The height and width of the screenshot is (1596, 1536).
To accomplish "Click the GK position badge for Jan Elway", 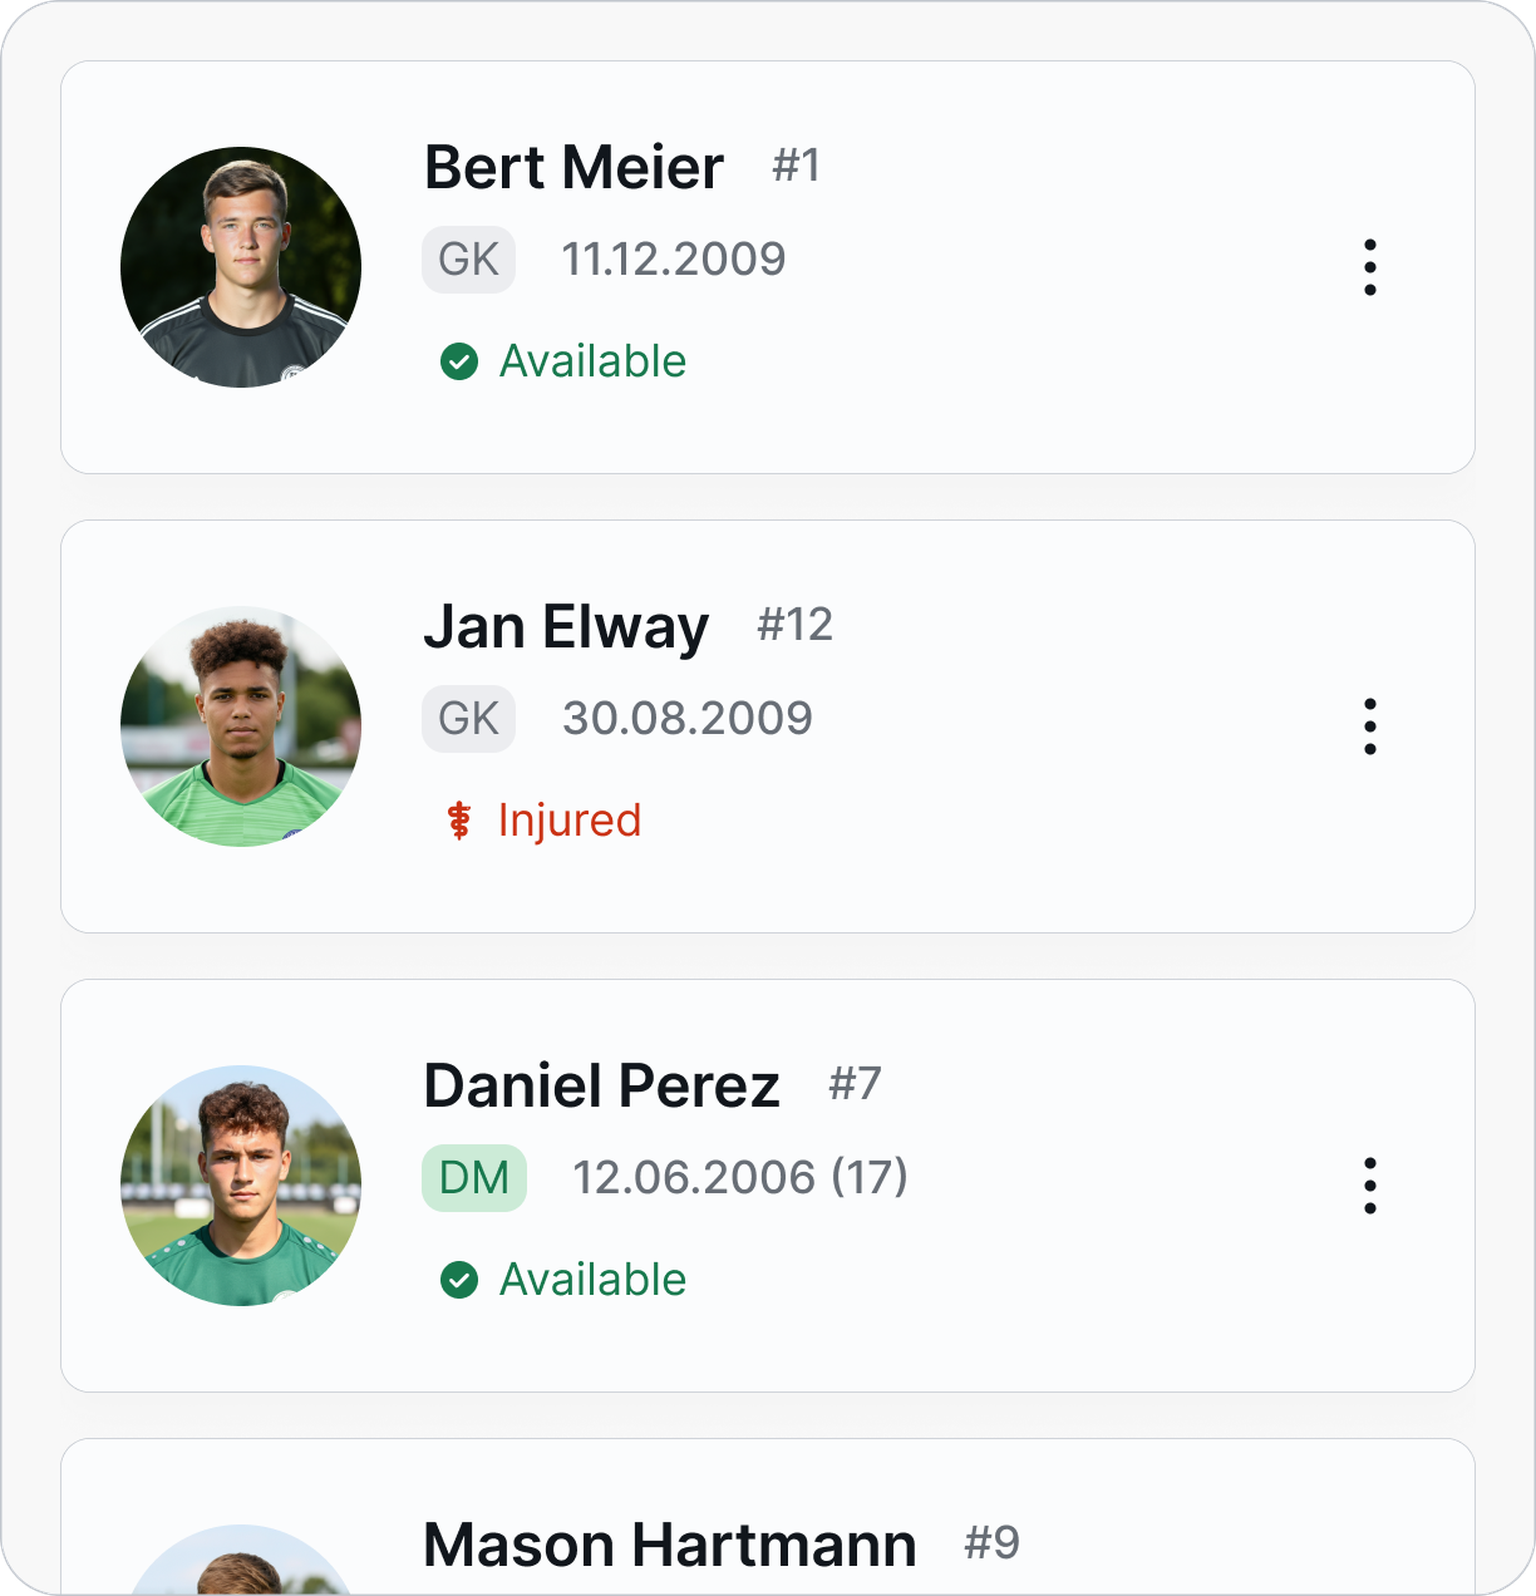I will [x=468, y=719].
